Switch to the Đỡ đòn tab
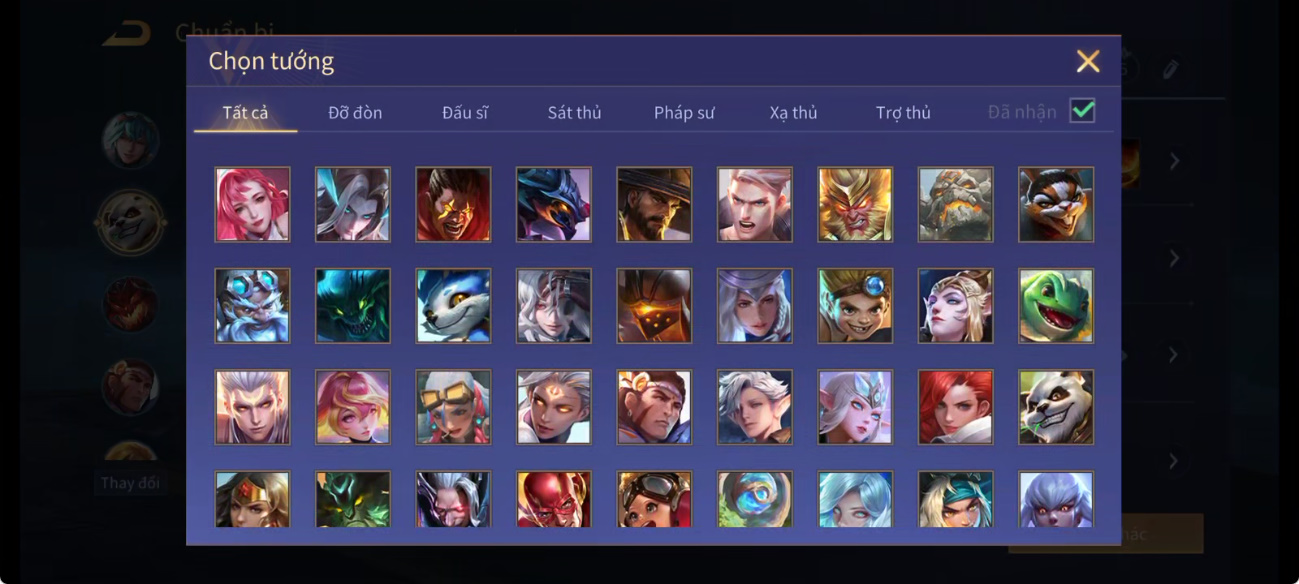1299x584 pixels. (355, 113)
